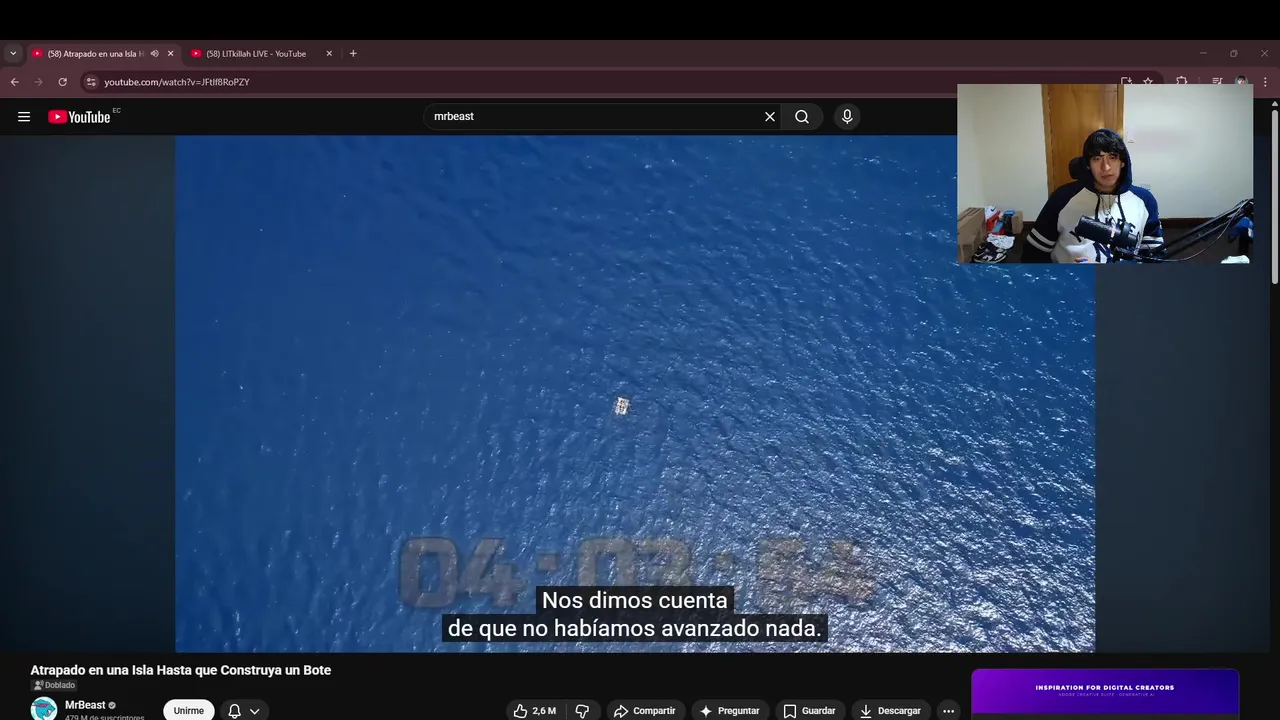Open site information icon in address bar

point(91,82)
